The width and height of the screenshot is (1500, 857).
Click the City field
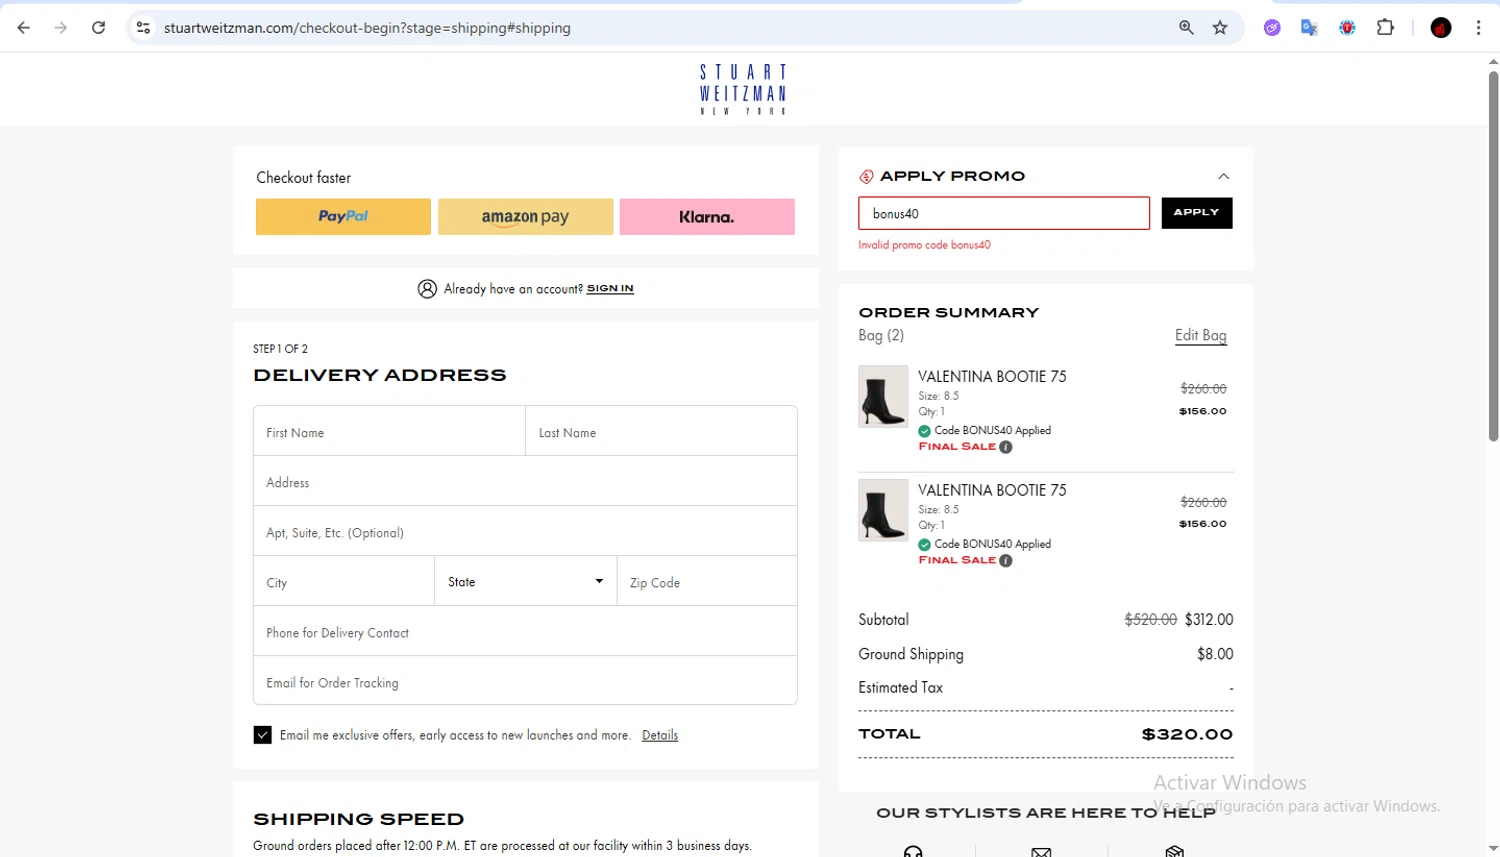(344, 581)
